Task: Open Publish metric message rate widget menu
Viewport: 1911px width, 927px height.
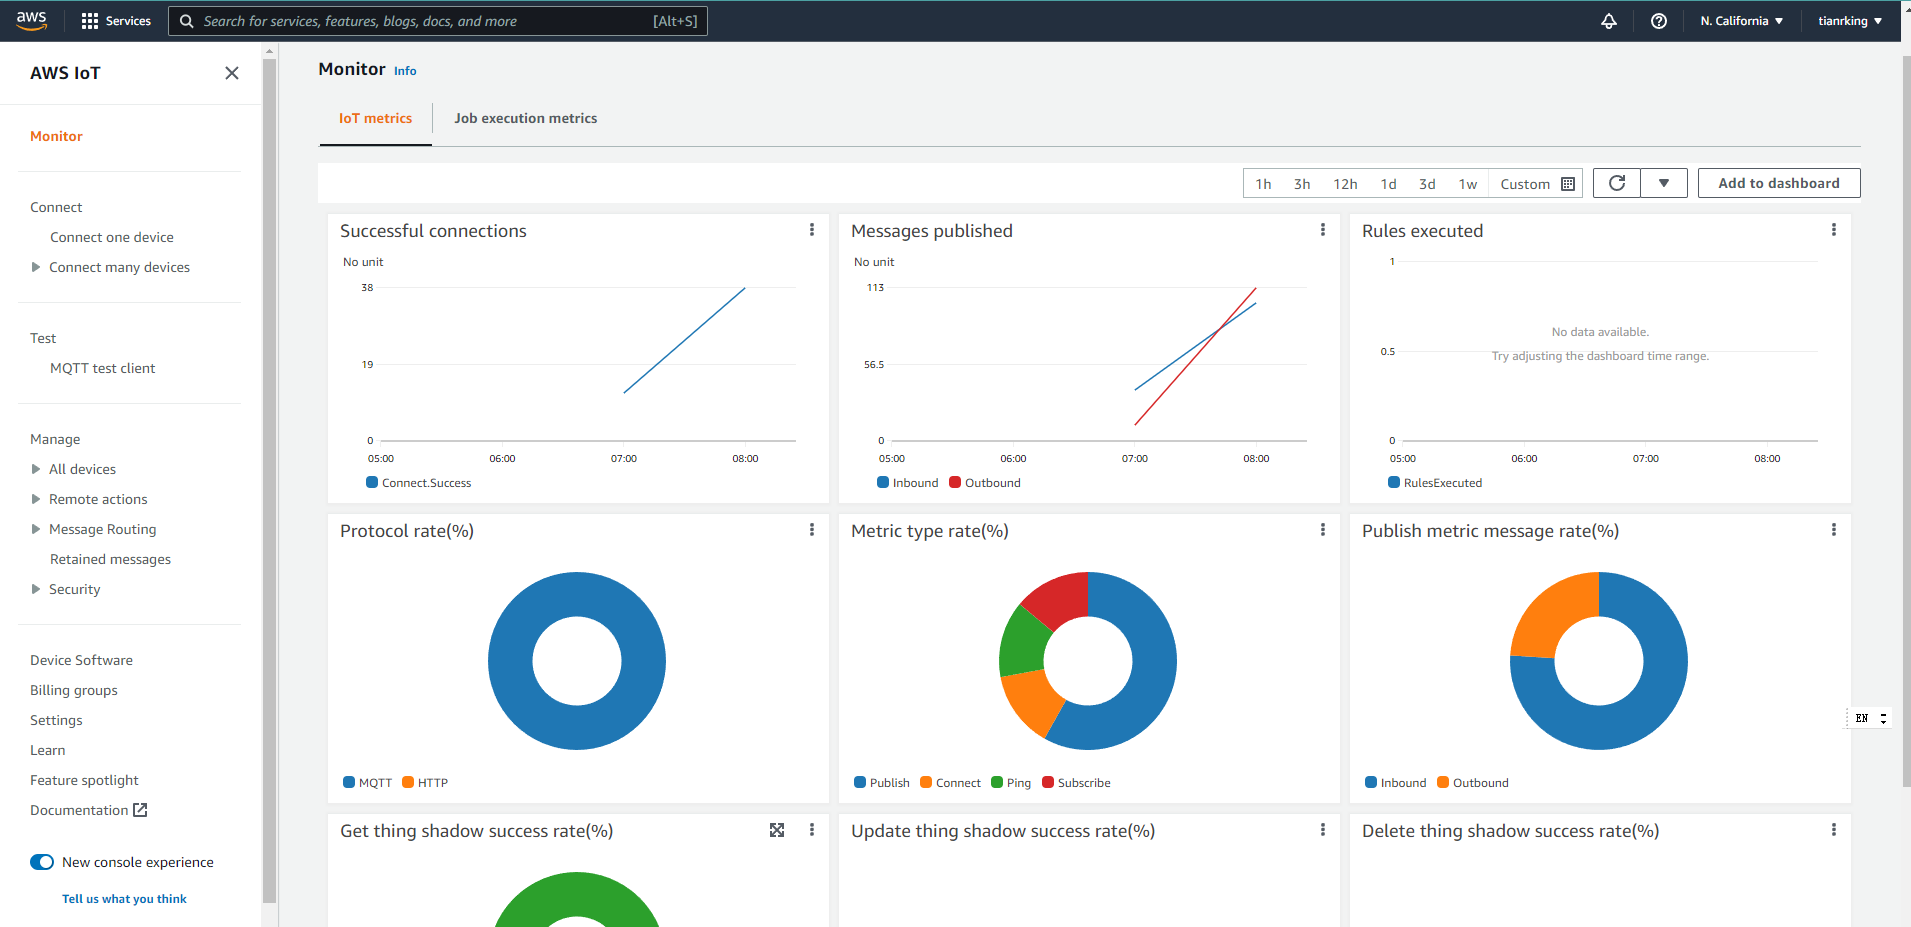Action: point(1834,530)
